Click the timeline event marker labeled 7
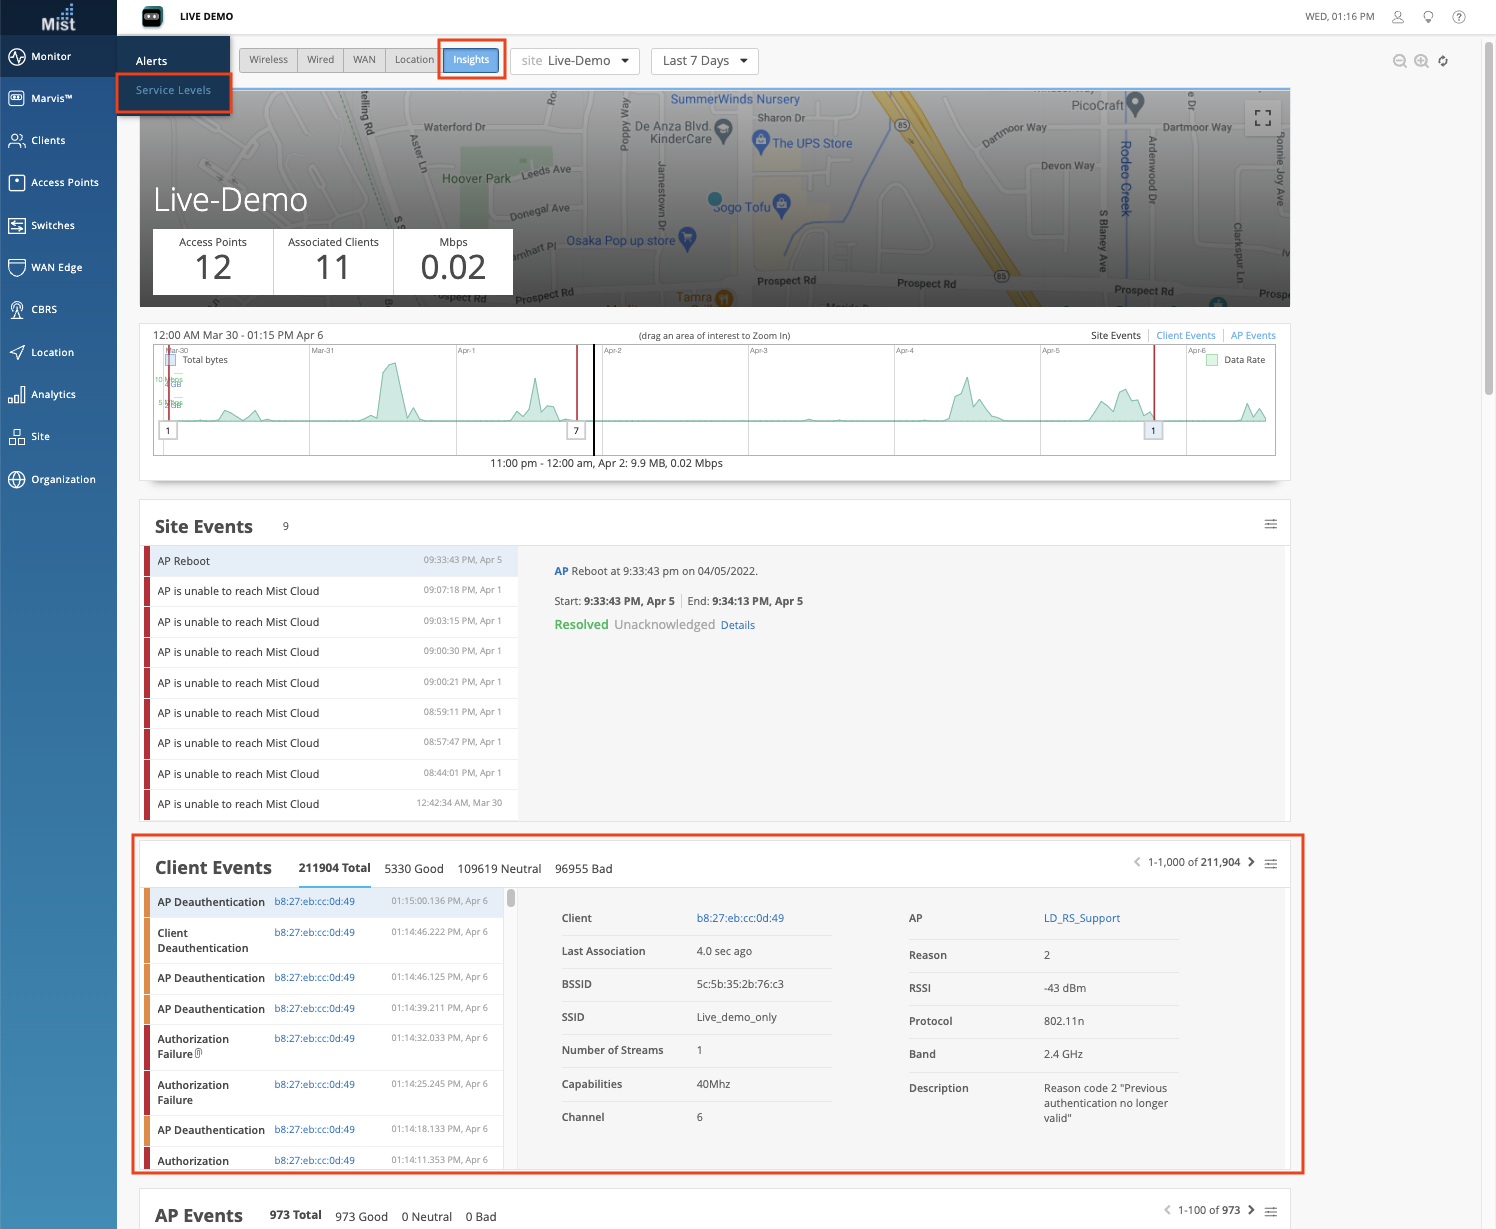 pos(576,431)
